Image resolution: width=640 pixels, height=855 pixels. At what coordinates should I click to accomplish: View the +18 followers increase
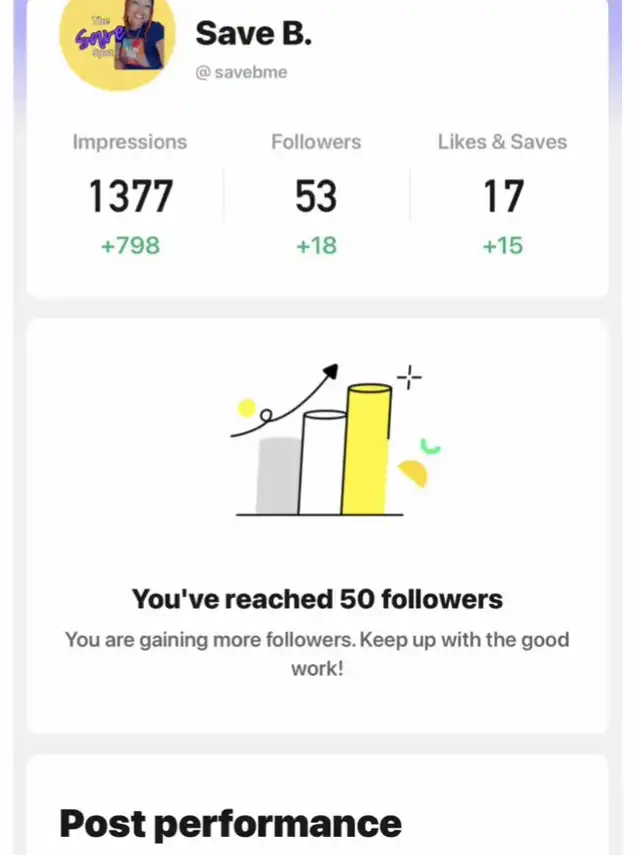click(316, 245)
